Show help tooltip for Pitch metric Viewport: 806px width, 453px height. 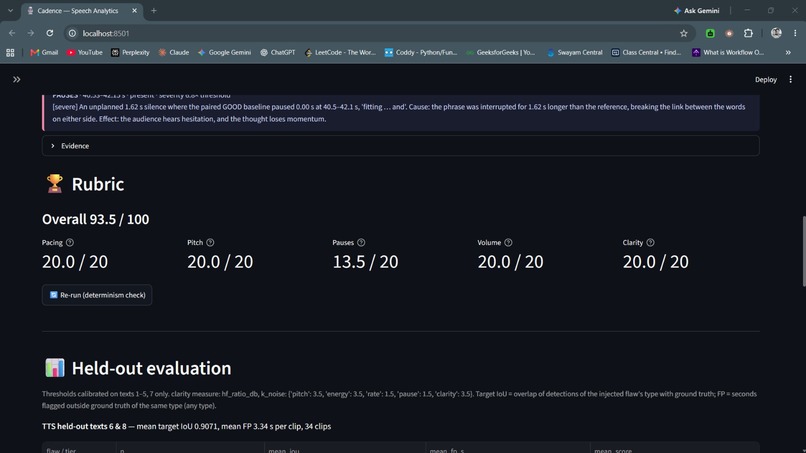point(210,242)
